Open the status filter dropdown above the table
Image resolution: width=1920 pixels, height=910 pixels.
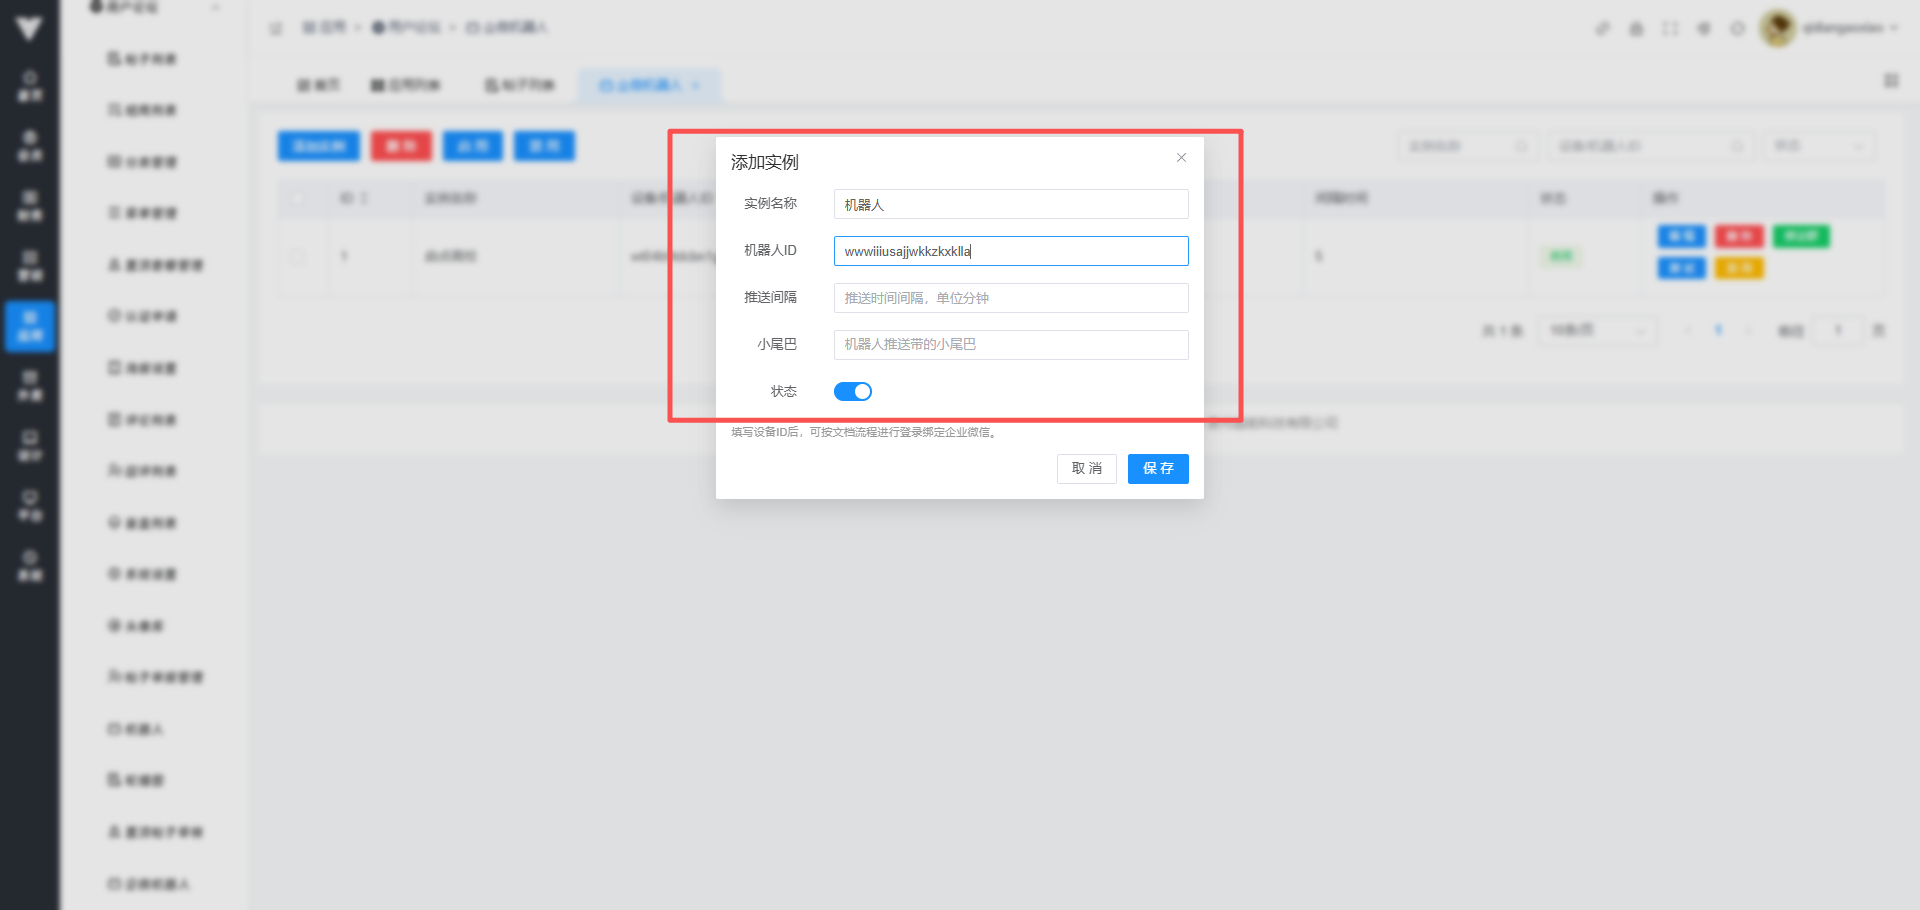click(1818, 146)
